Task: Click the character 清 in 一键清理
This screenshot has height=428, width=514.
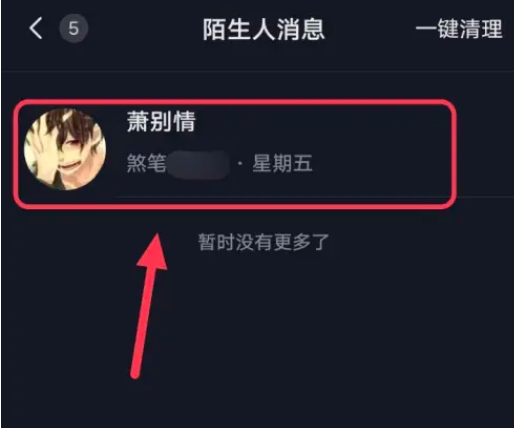Action: point(470,29)
